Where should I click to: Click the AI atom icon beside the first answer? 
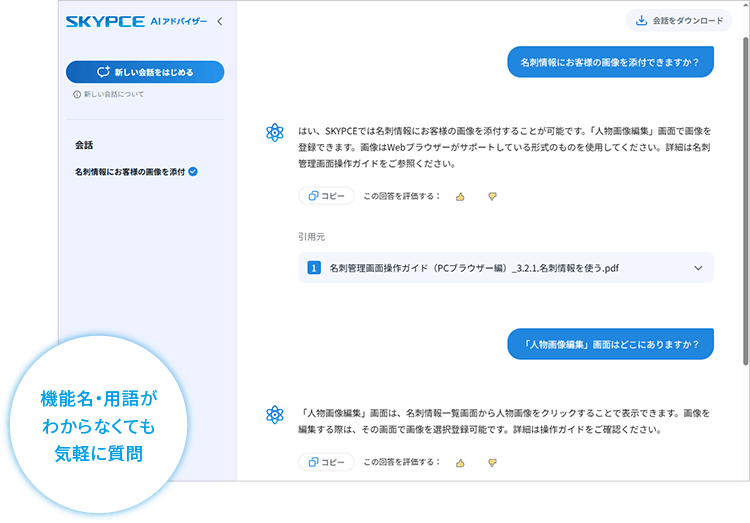[275, 132]
